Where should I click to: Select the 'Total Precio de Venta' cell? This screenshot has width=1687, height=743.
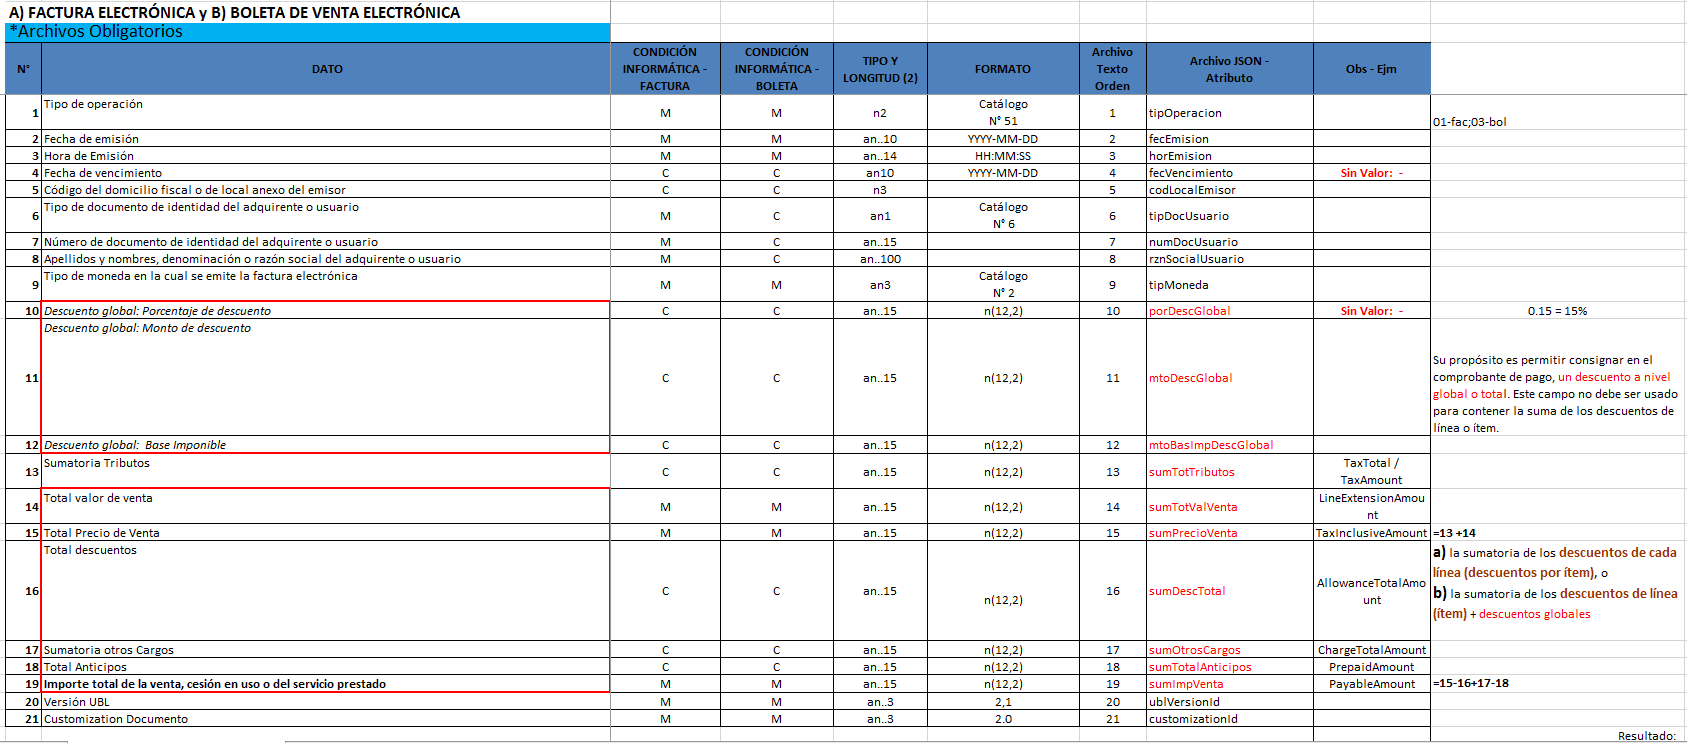326,533
